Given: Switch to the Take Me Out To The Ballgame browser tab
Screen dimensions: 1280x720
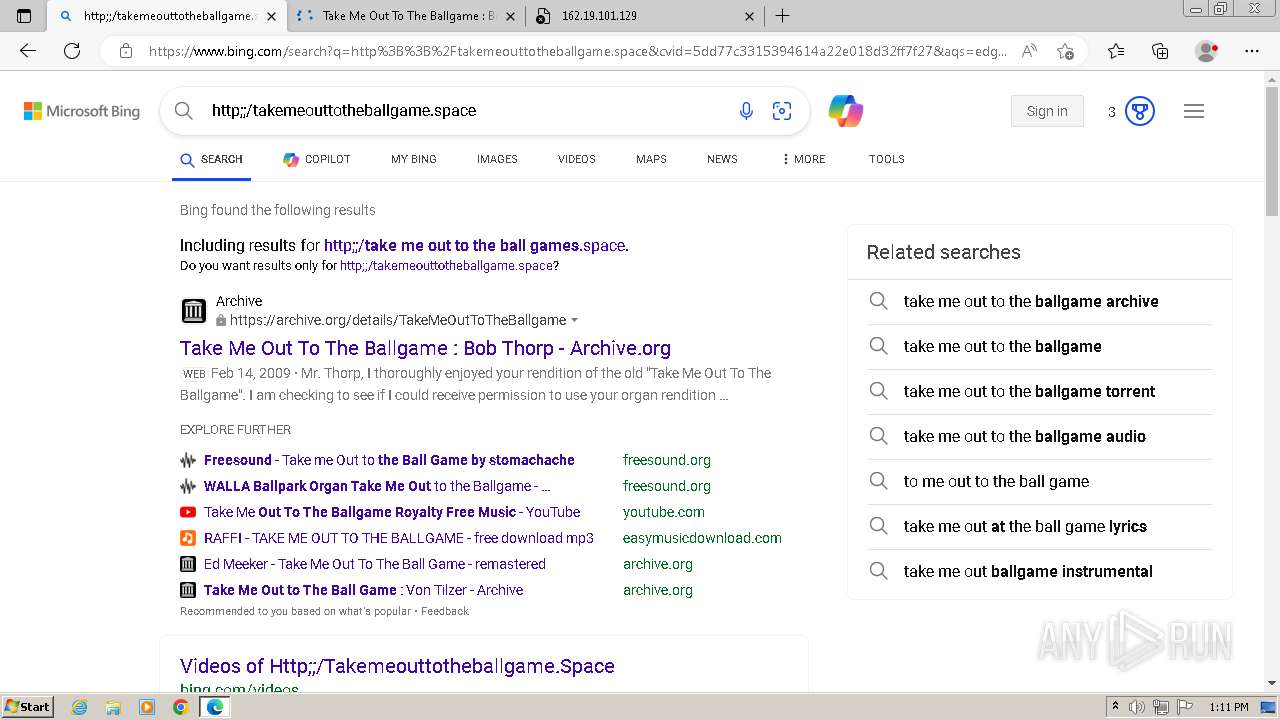Looking at the screenshot, I should (x=408, y=16).
